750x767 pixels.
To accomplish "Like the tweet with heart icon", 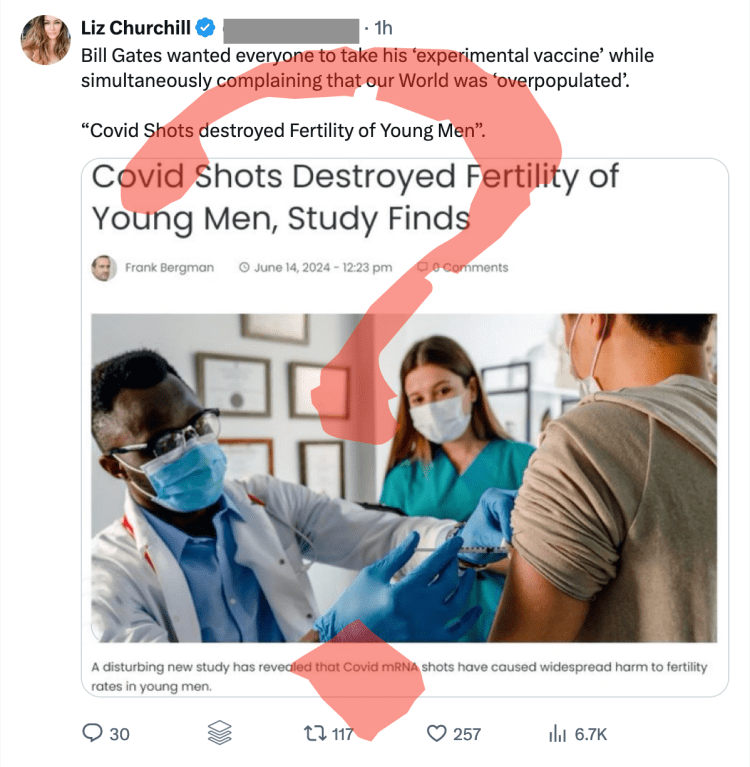I will (x=436, y=734).
